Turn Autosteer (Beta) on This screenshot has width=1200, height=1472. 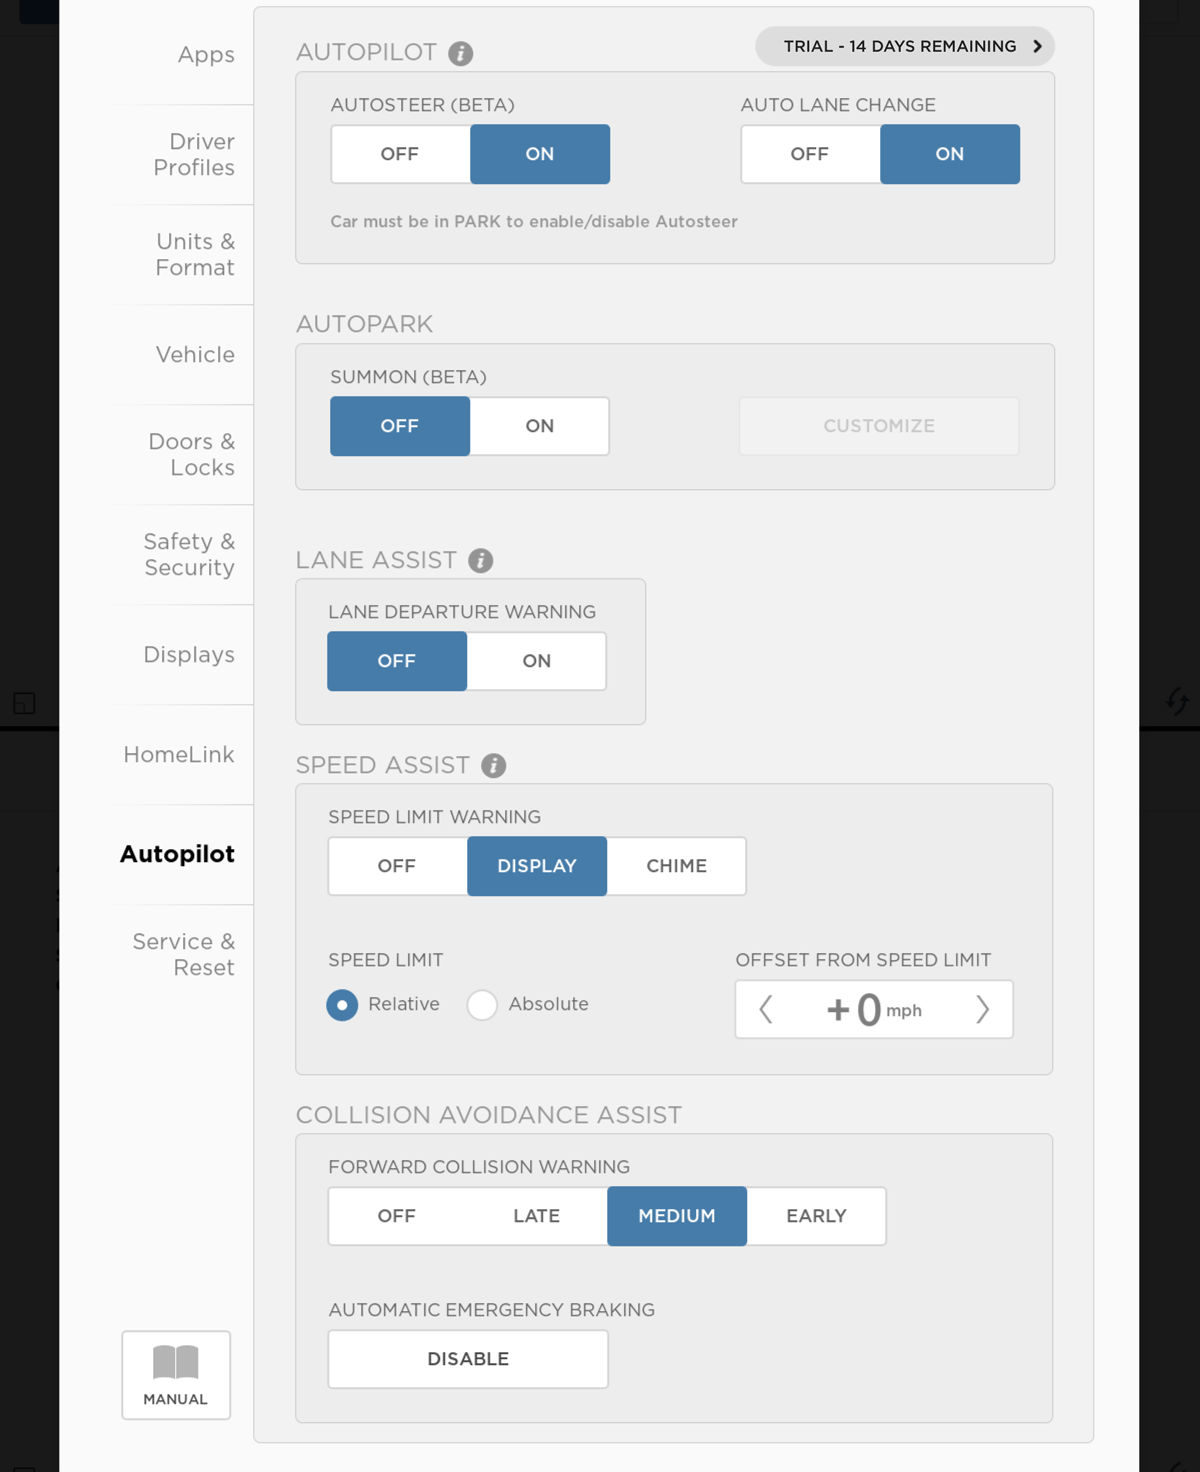(x=540, y=154)
